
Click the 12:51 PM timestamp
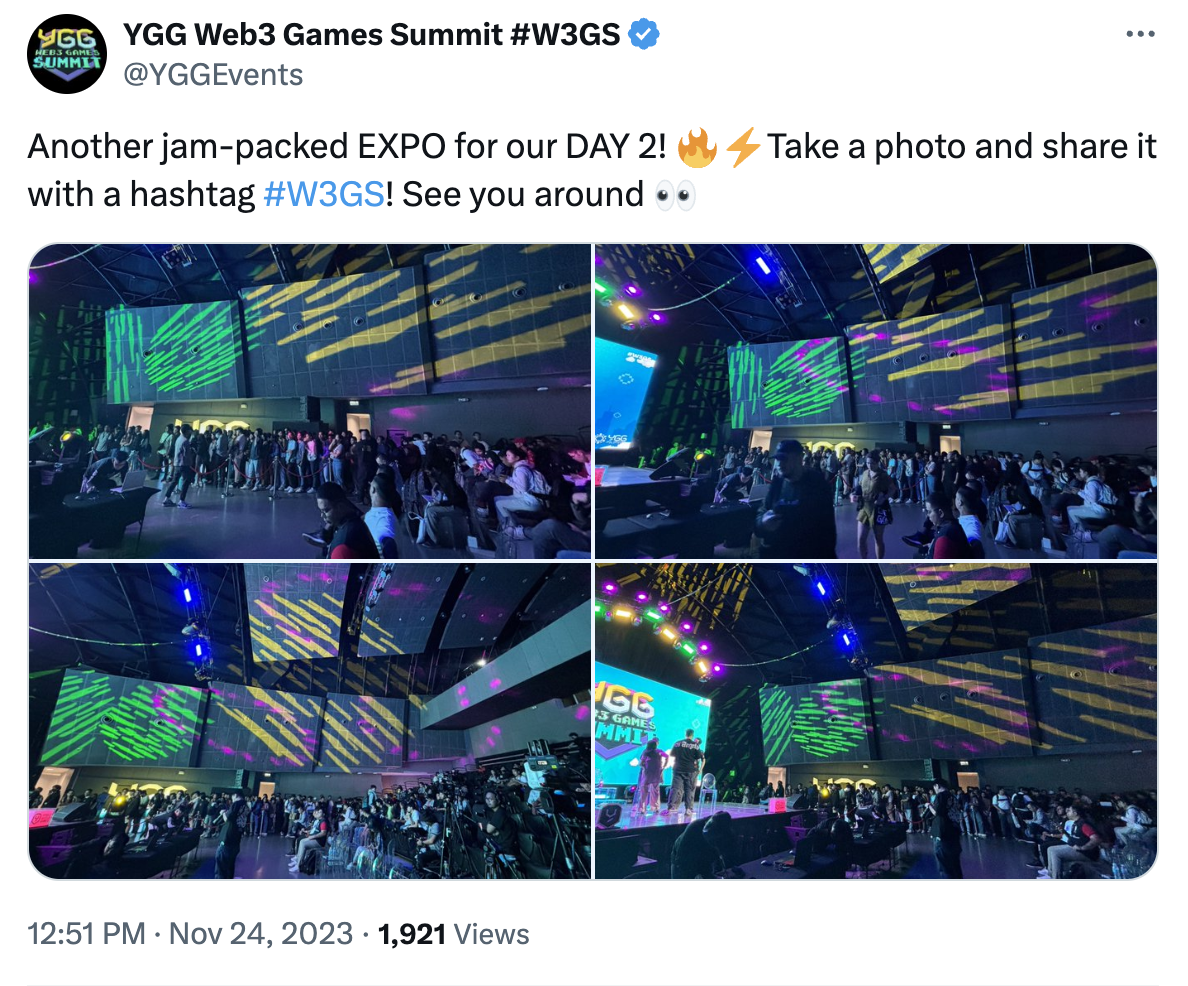pyautogui.click(x=86, y=934)
